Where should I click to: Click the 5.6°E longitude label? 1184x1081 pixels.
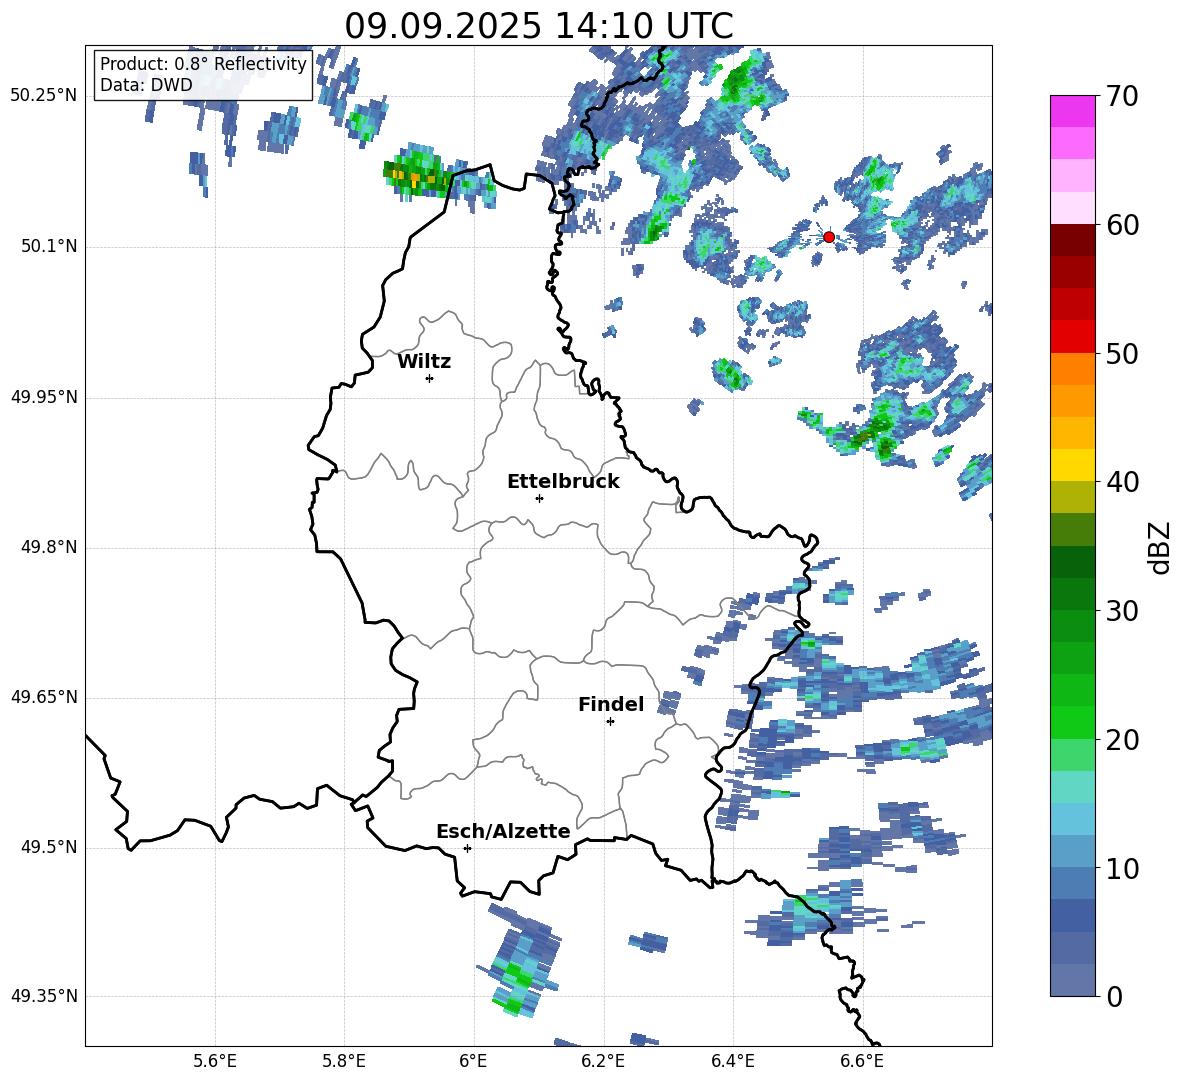[x=215, y=1061]
